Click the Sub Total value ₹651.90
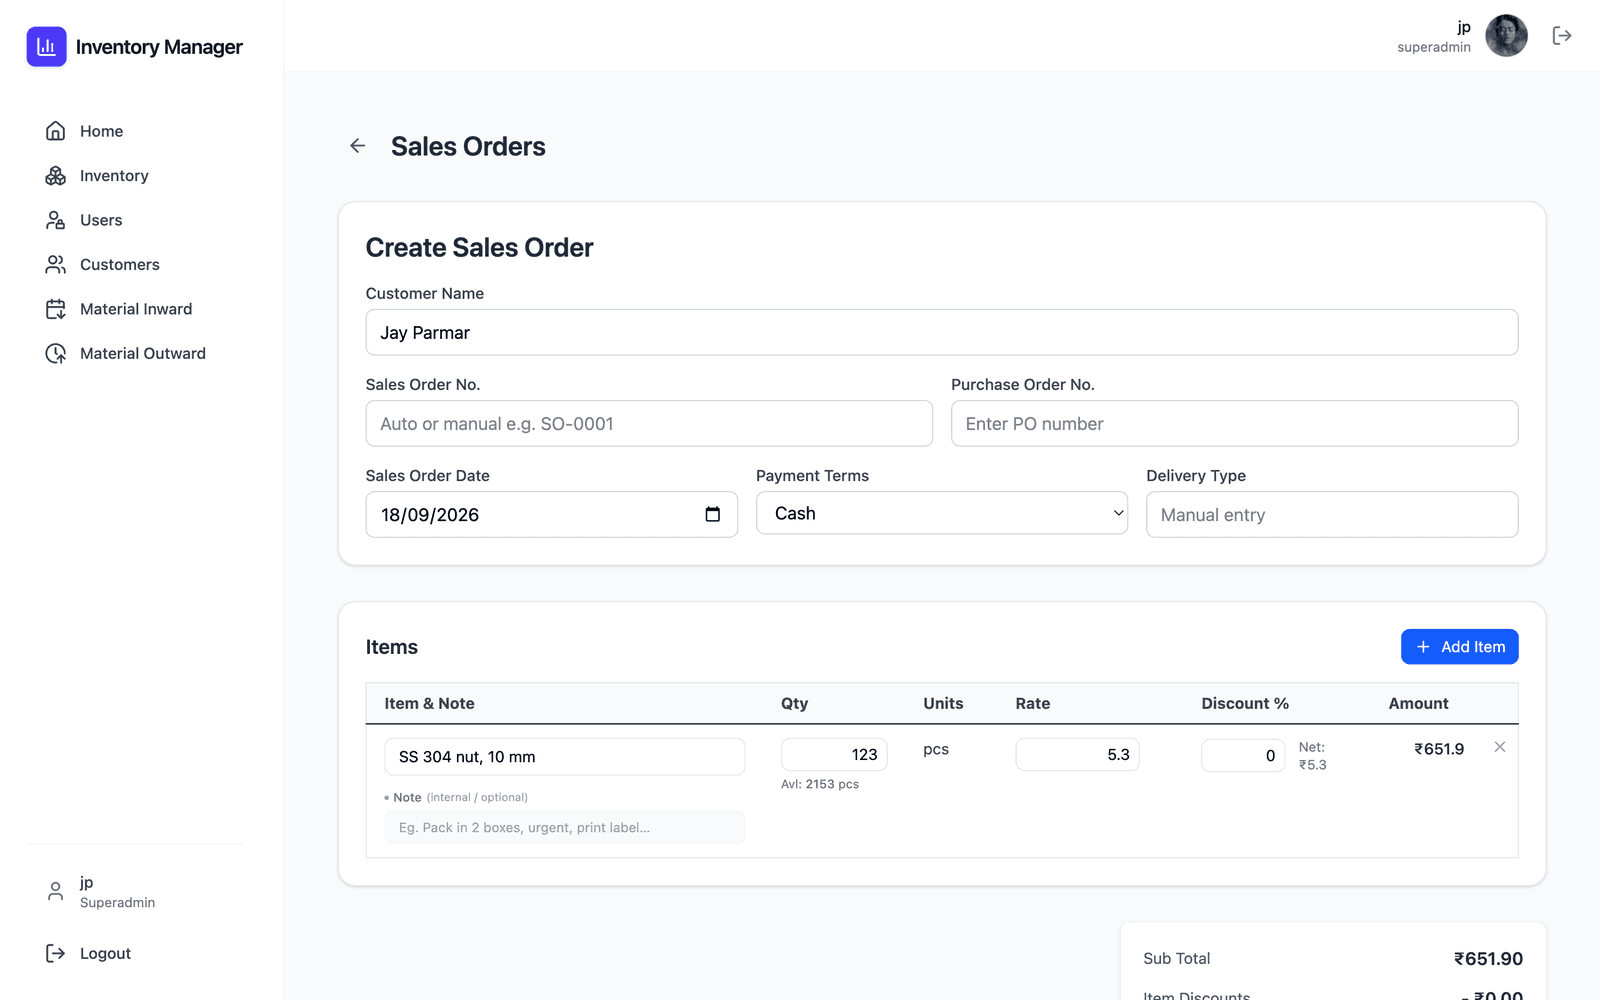The width and height of the screenshot is (1600, 1000). pos(1488,958)
